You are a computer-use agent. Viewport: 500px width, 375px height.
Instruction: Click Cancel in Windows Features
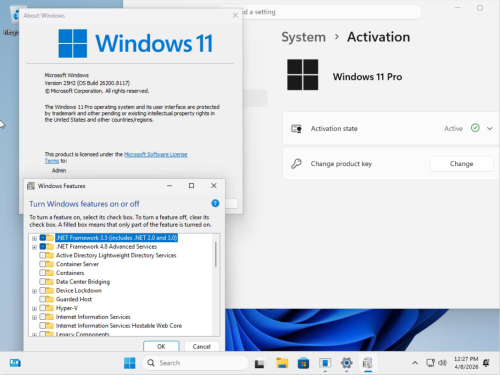(x=202, y=346)
